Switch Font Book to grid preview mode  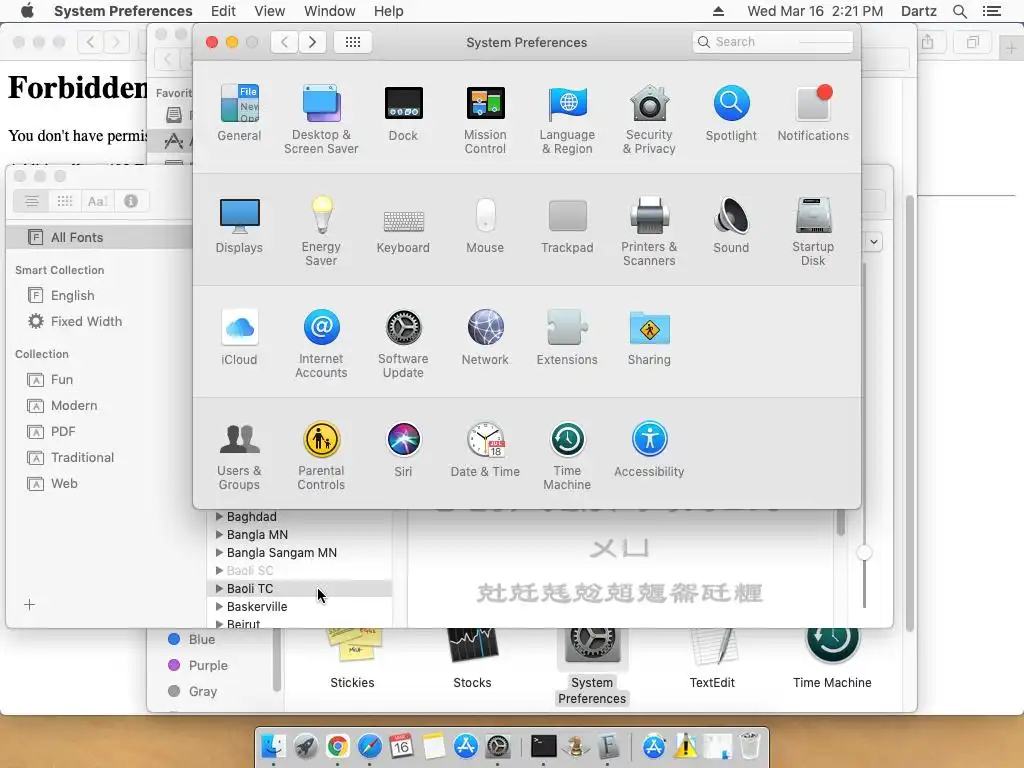[x=65, y=201]
